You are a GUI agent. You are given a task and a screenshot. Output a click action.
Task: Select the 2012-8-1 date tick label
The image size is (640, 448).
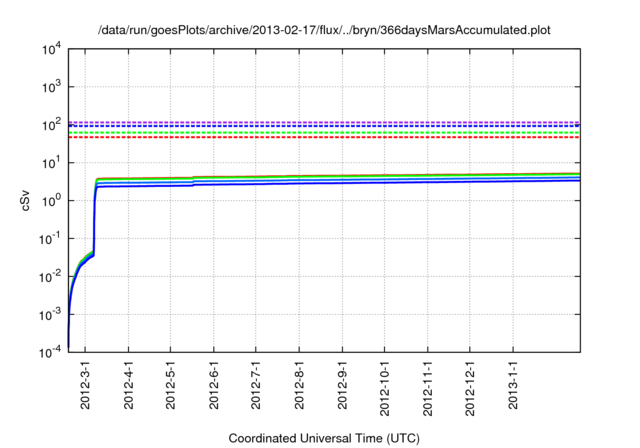[x=300, y=387]
